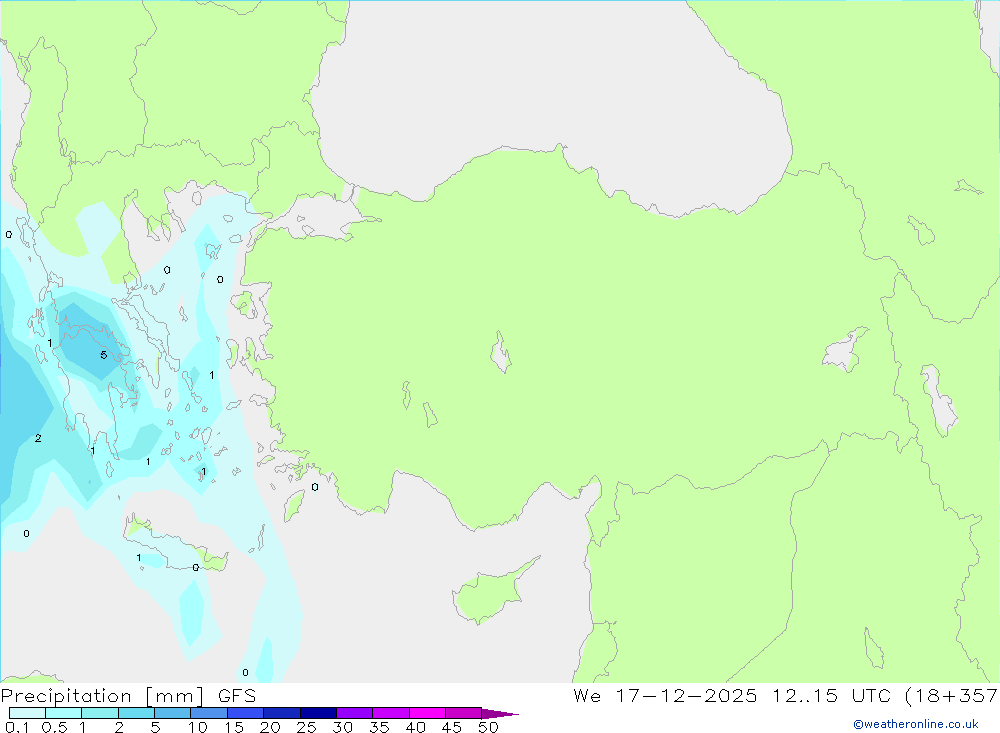
Task: Click the '5' precipitation value on the map
Action: (x=103, y=355)
